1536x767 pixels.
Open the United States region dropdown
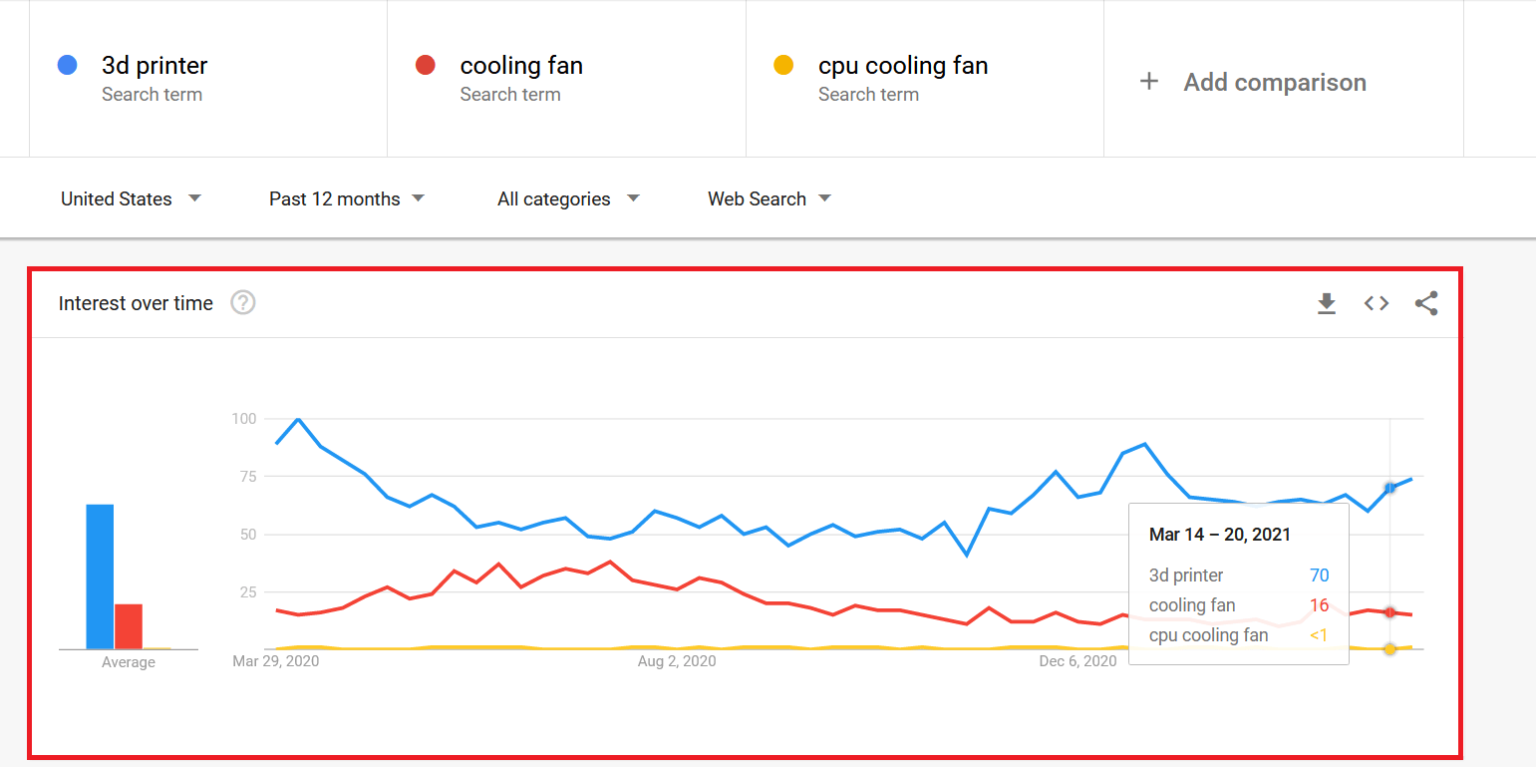tap(131, 198)
